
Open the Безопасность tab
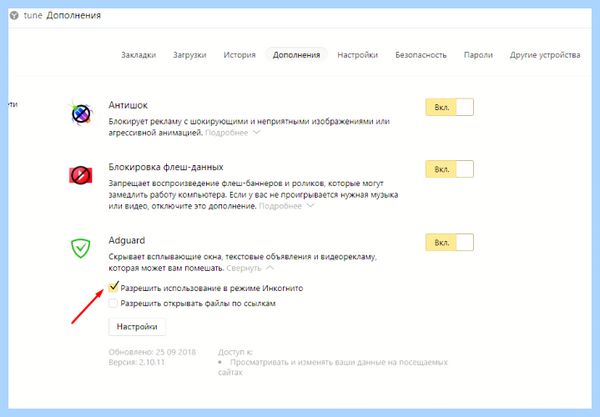[x=421, y=55]
